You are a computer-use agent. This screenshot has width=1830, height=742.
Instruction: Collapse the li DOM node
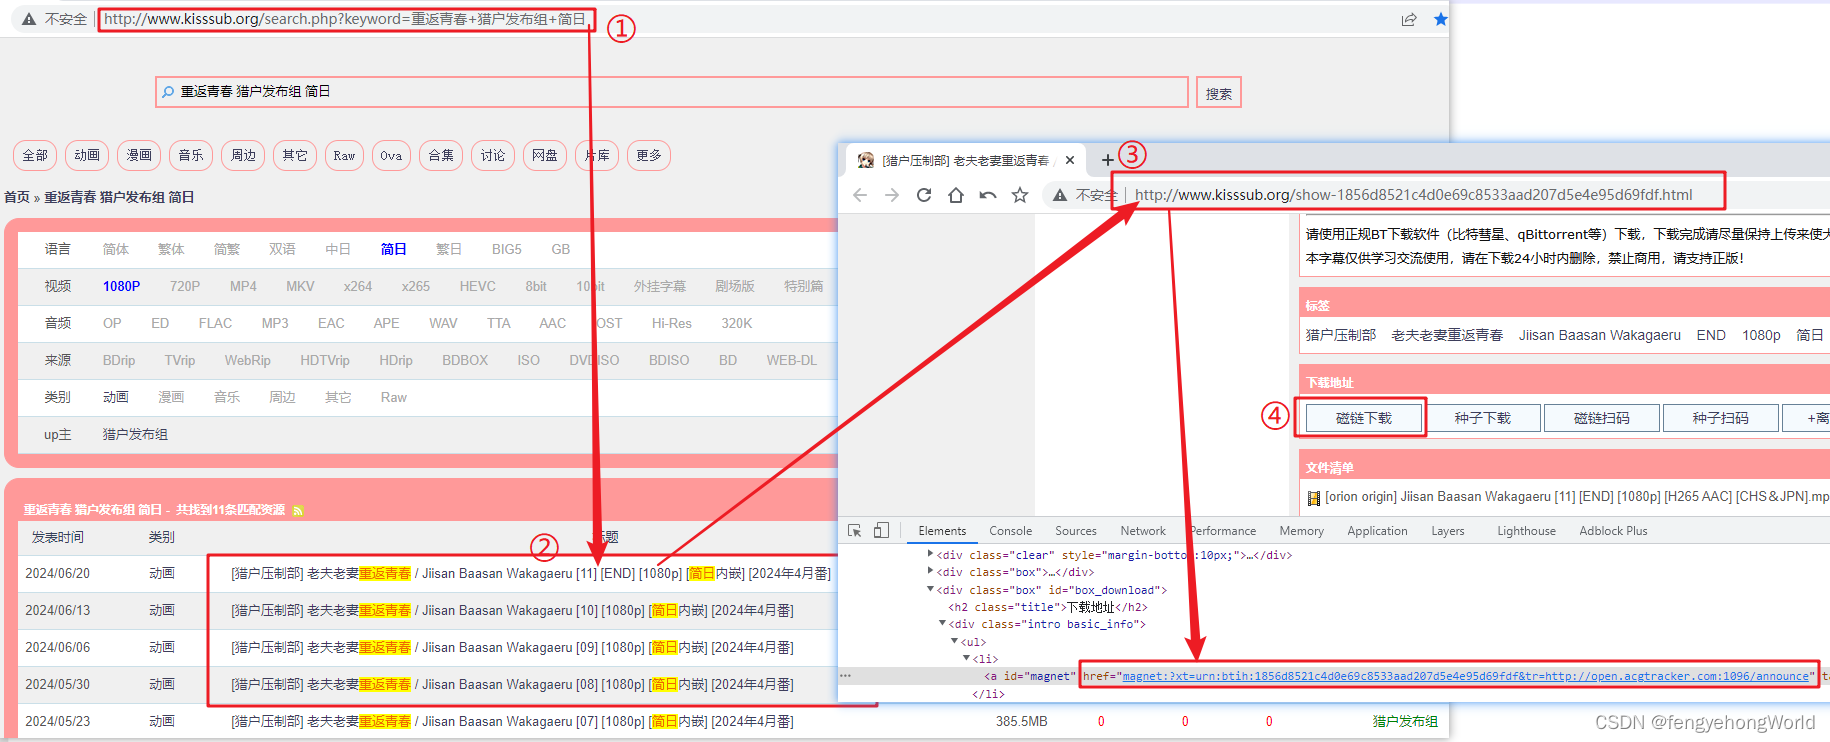[x=966, y=658]
